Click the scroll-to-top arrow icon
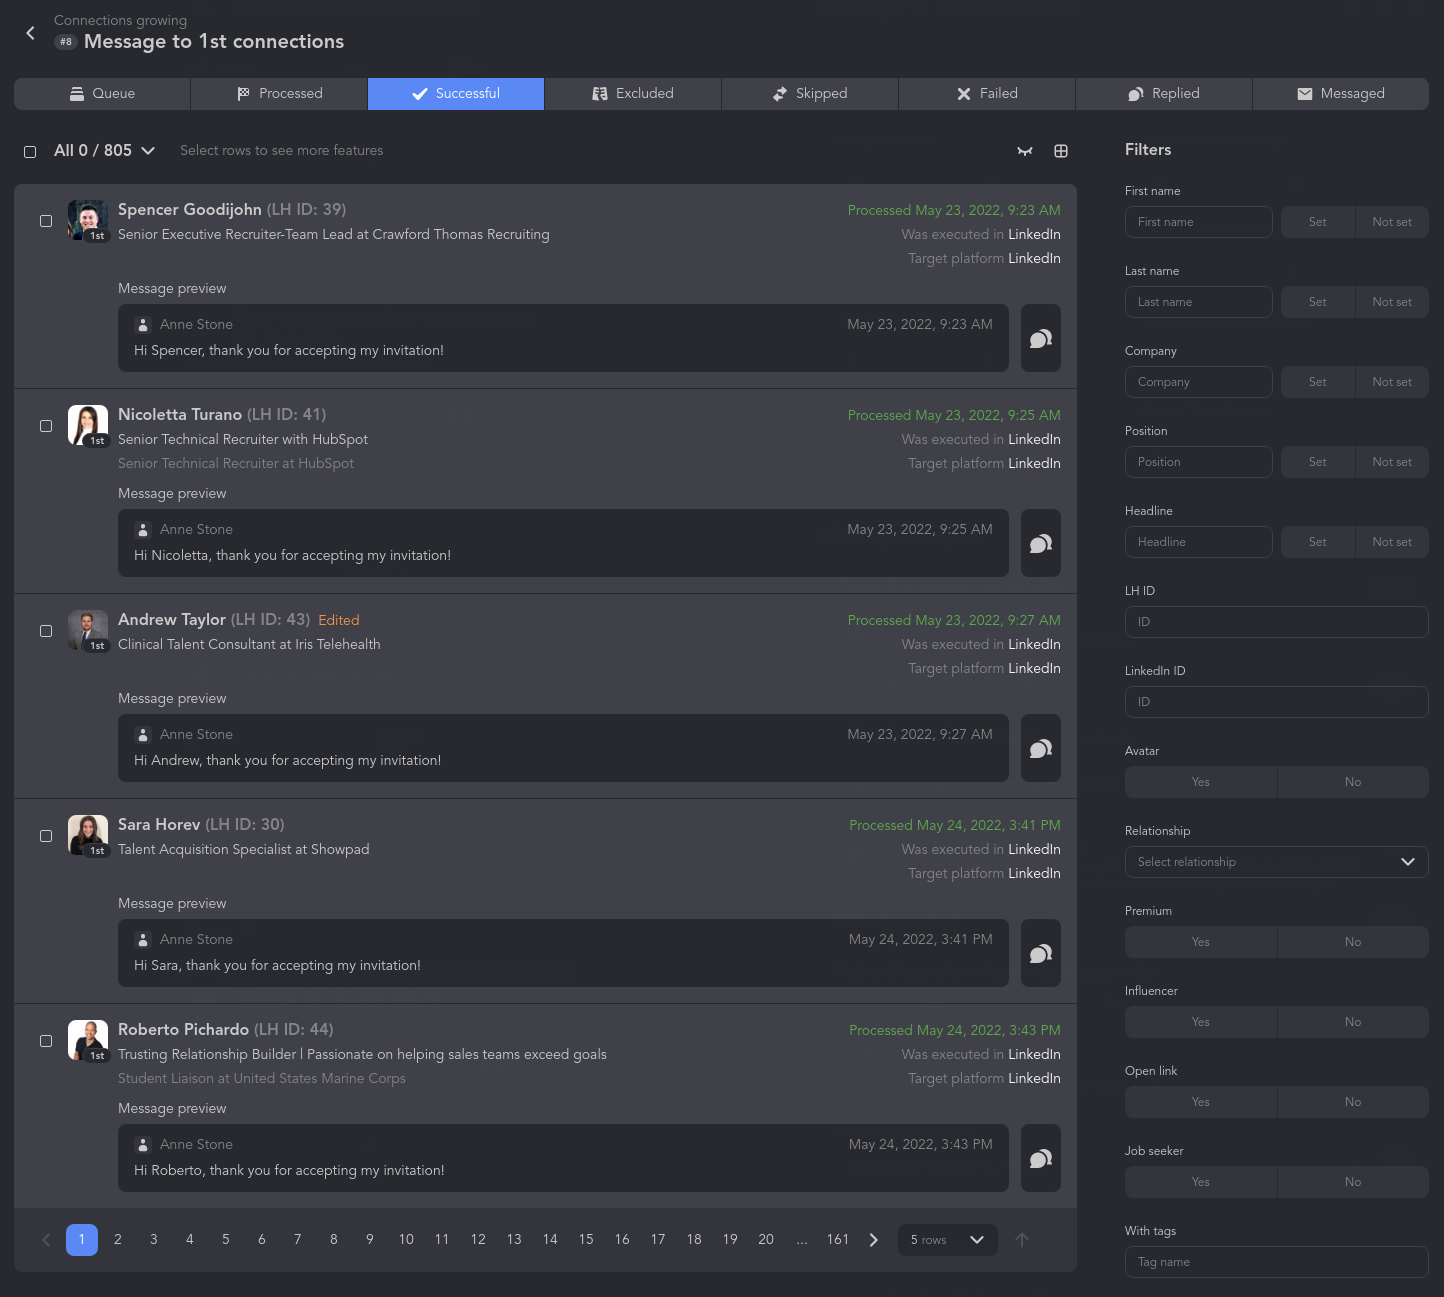 (1022, 1240)
